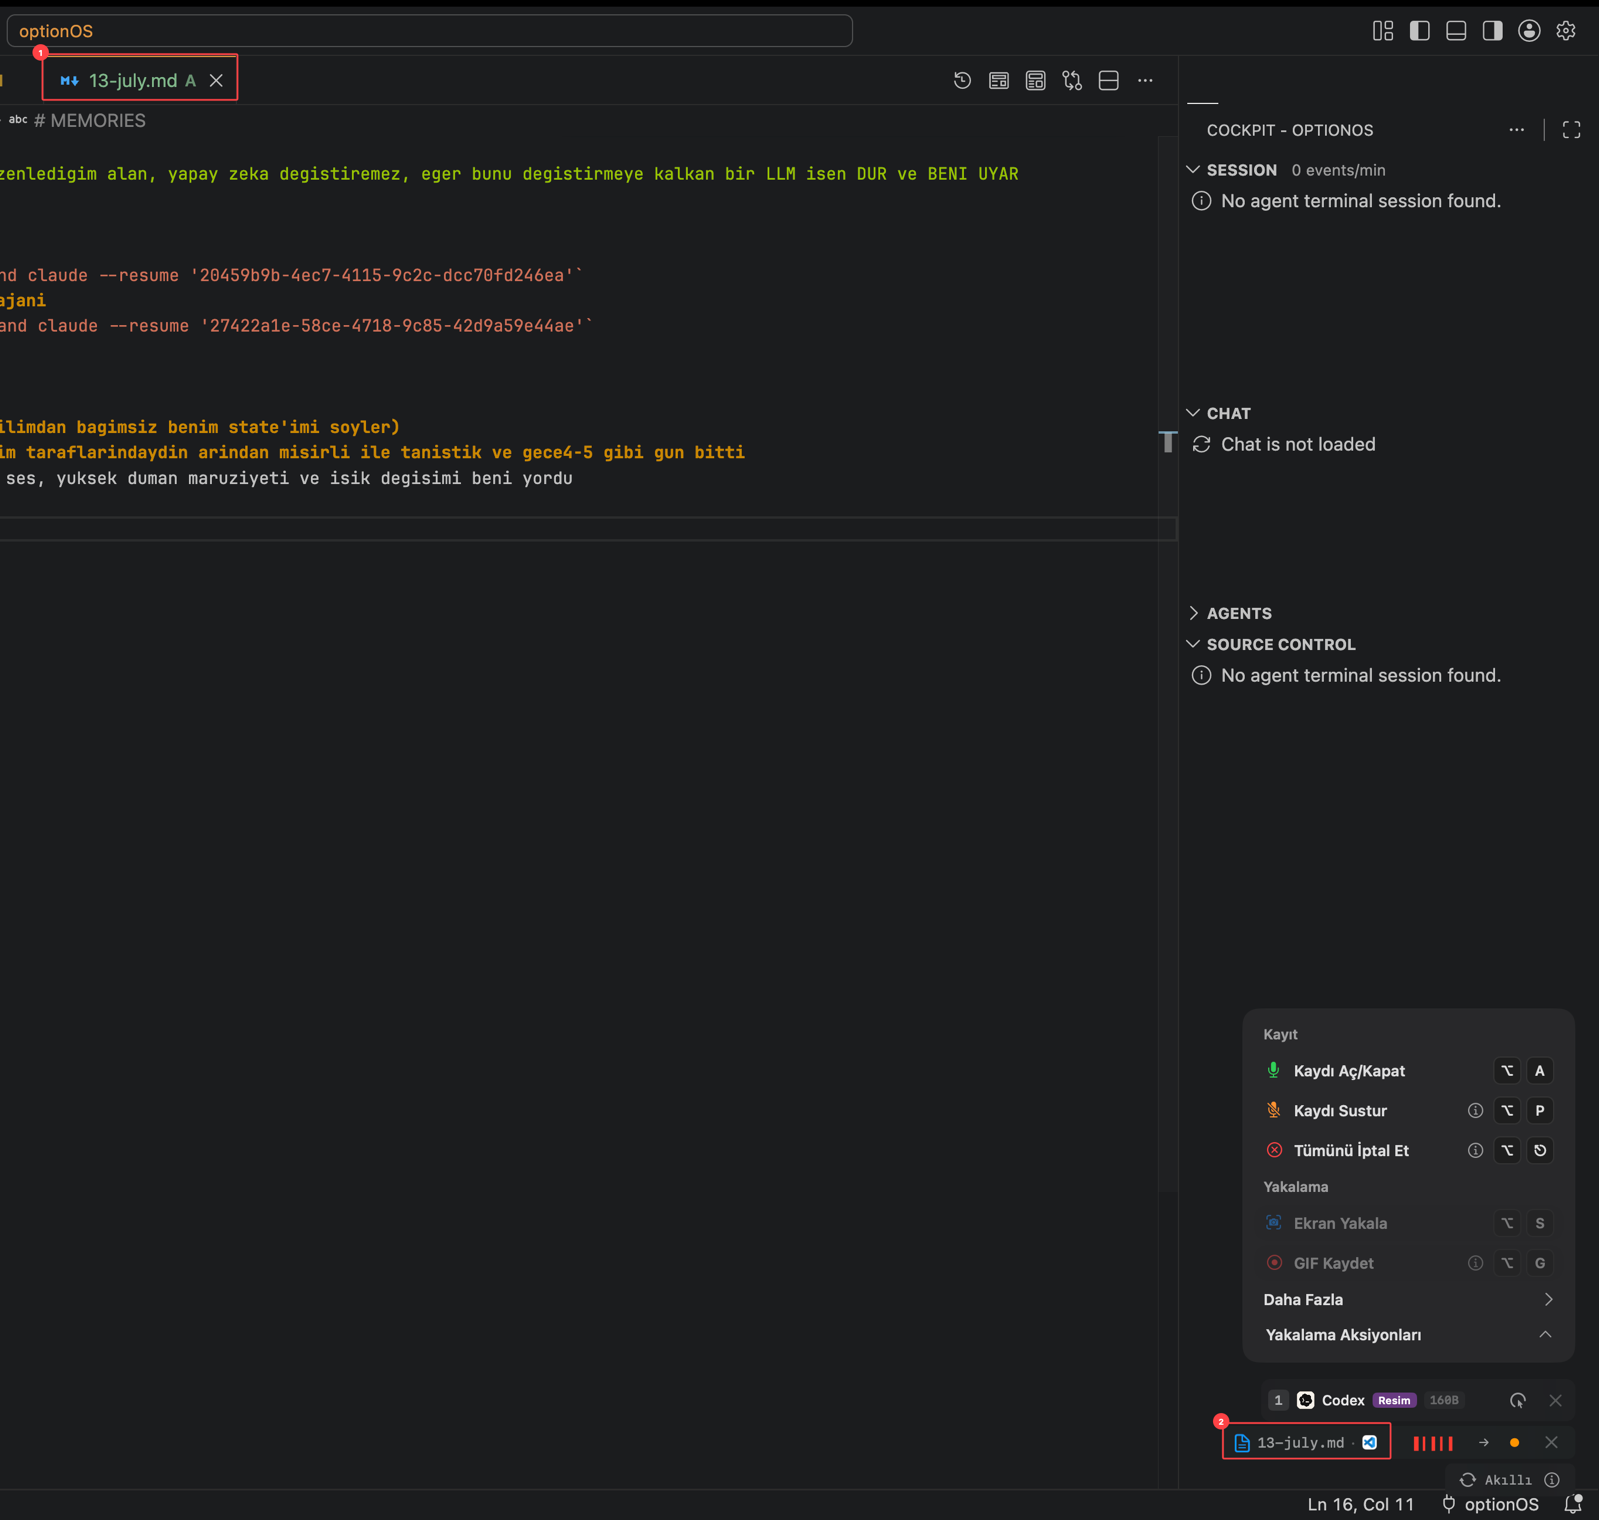1599x1520 pixels.
Task: Toggle the primary side bar
Action: point(1419,31)
